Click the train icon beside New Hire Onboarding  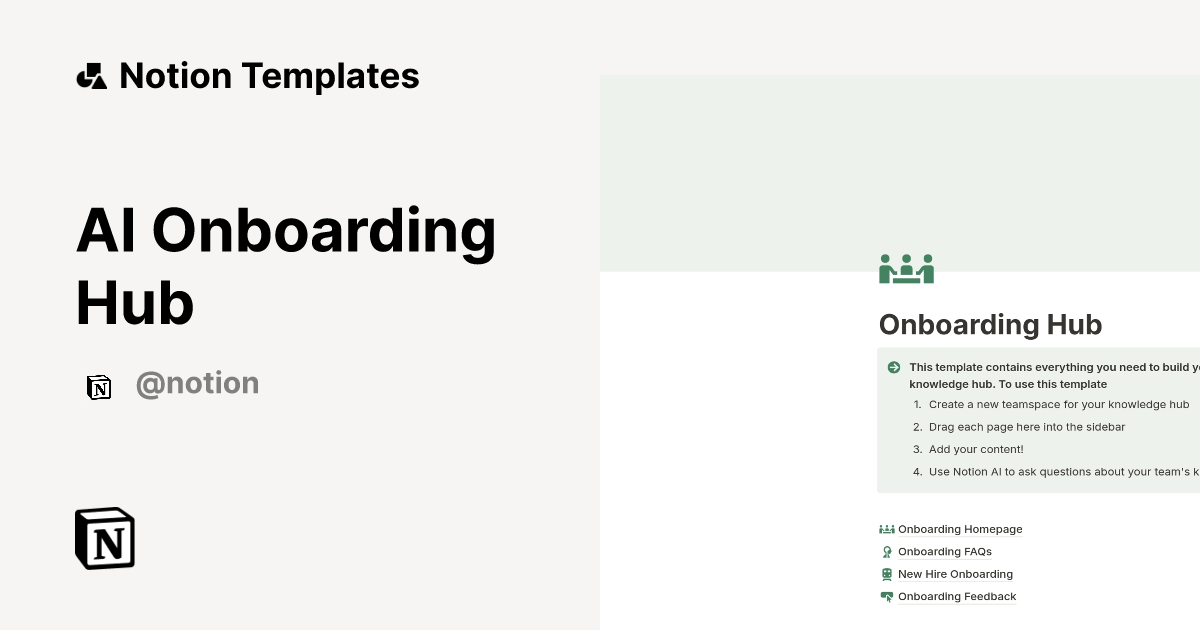886,574
